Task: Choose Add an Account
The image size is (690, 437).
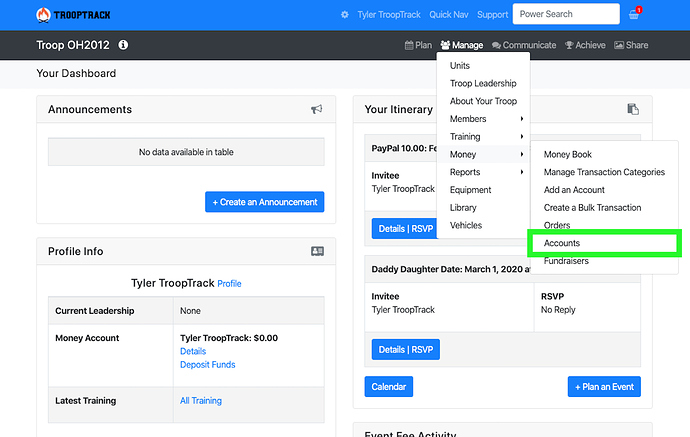Action: pos(604,190)
